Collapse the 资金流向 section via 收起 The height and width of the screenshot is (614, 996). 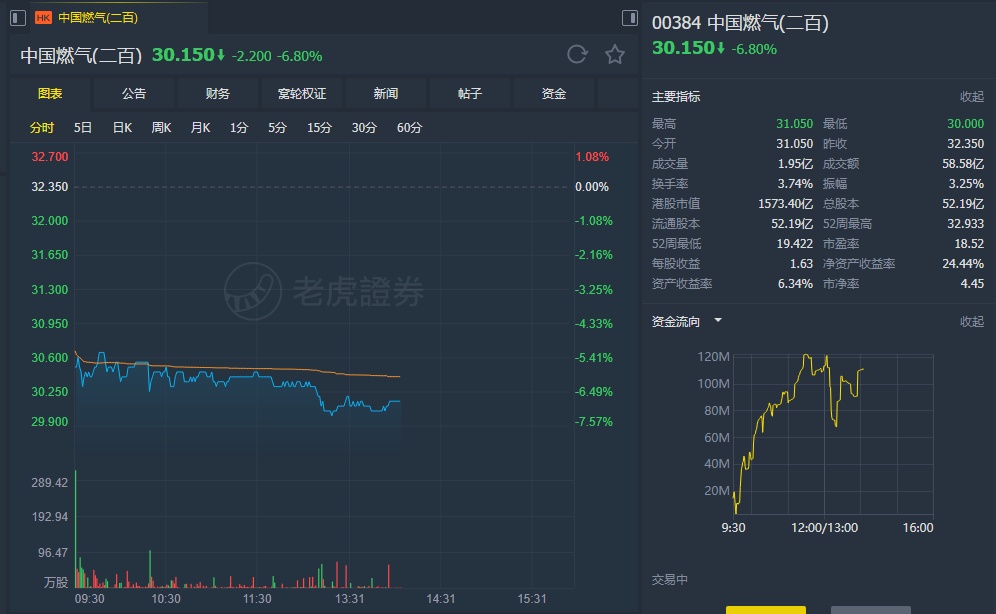click(x=971, y=322)
